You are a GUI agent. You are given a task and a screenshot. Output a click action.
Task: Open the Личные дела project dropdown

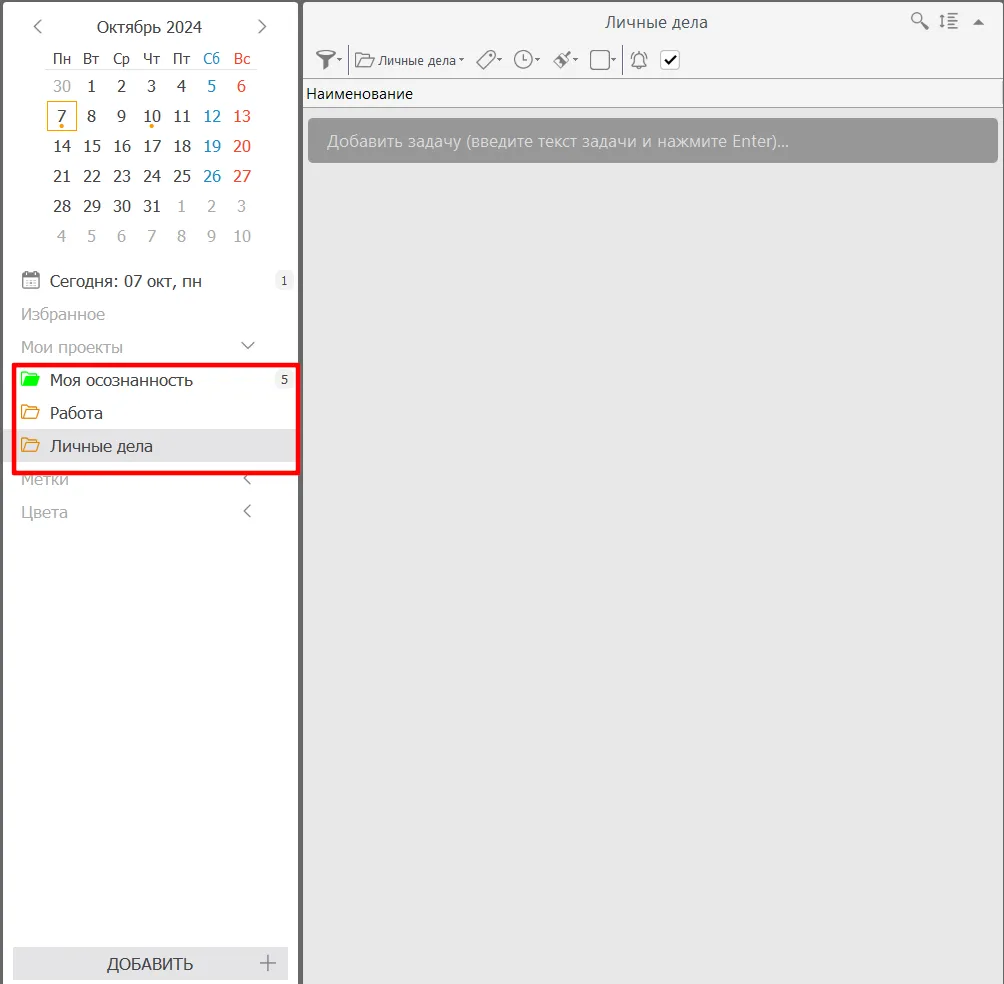pos(410,60)
